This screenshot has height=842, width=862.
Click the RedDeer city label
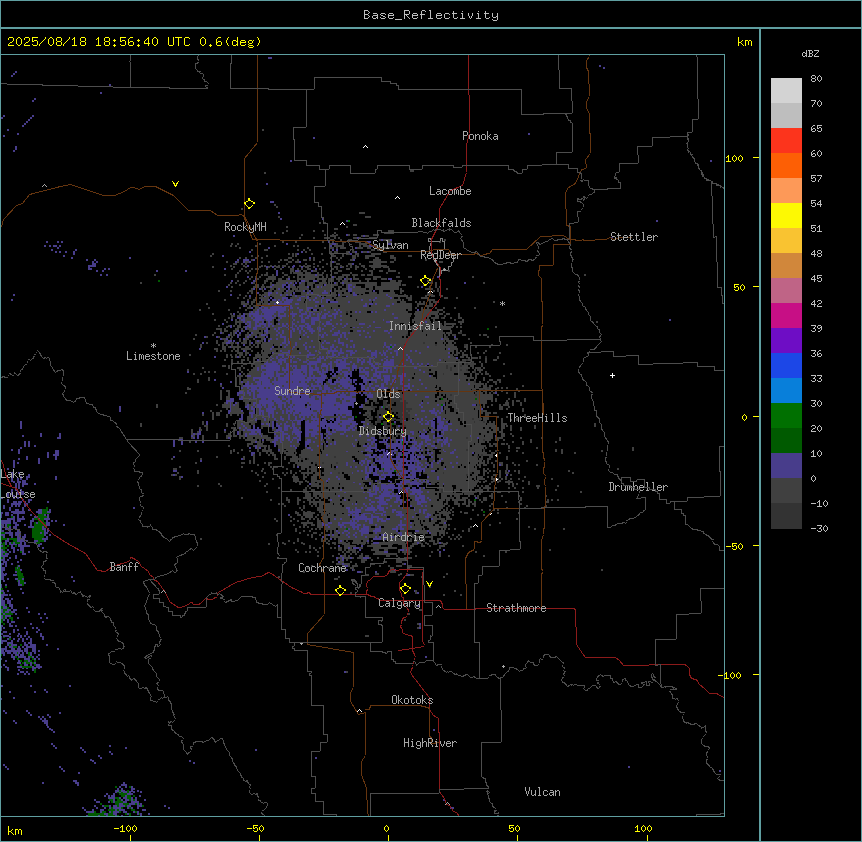click(x=441, y=255)
